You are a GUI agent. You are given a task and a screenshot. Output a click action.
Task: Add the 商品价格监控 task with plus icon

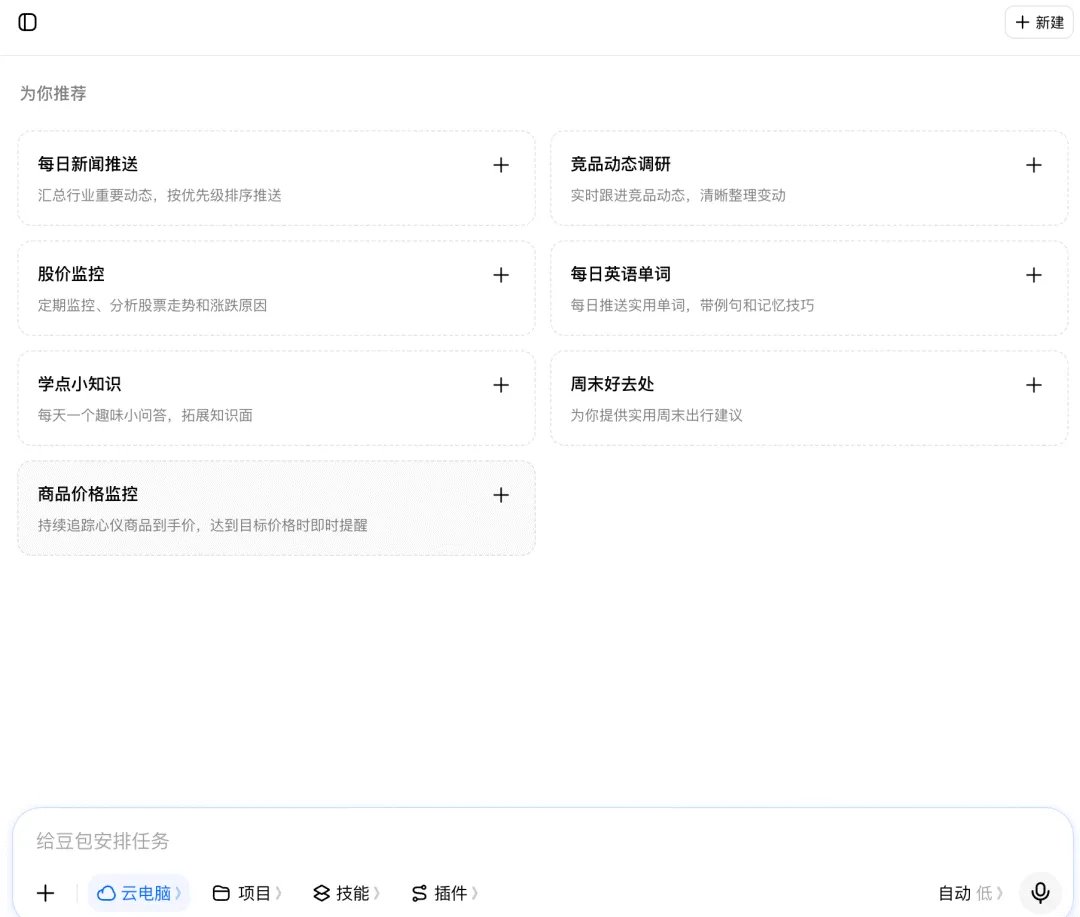click(501, 495)
